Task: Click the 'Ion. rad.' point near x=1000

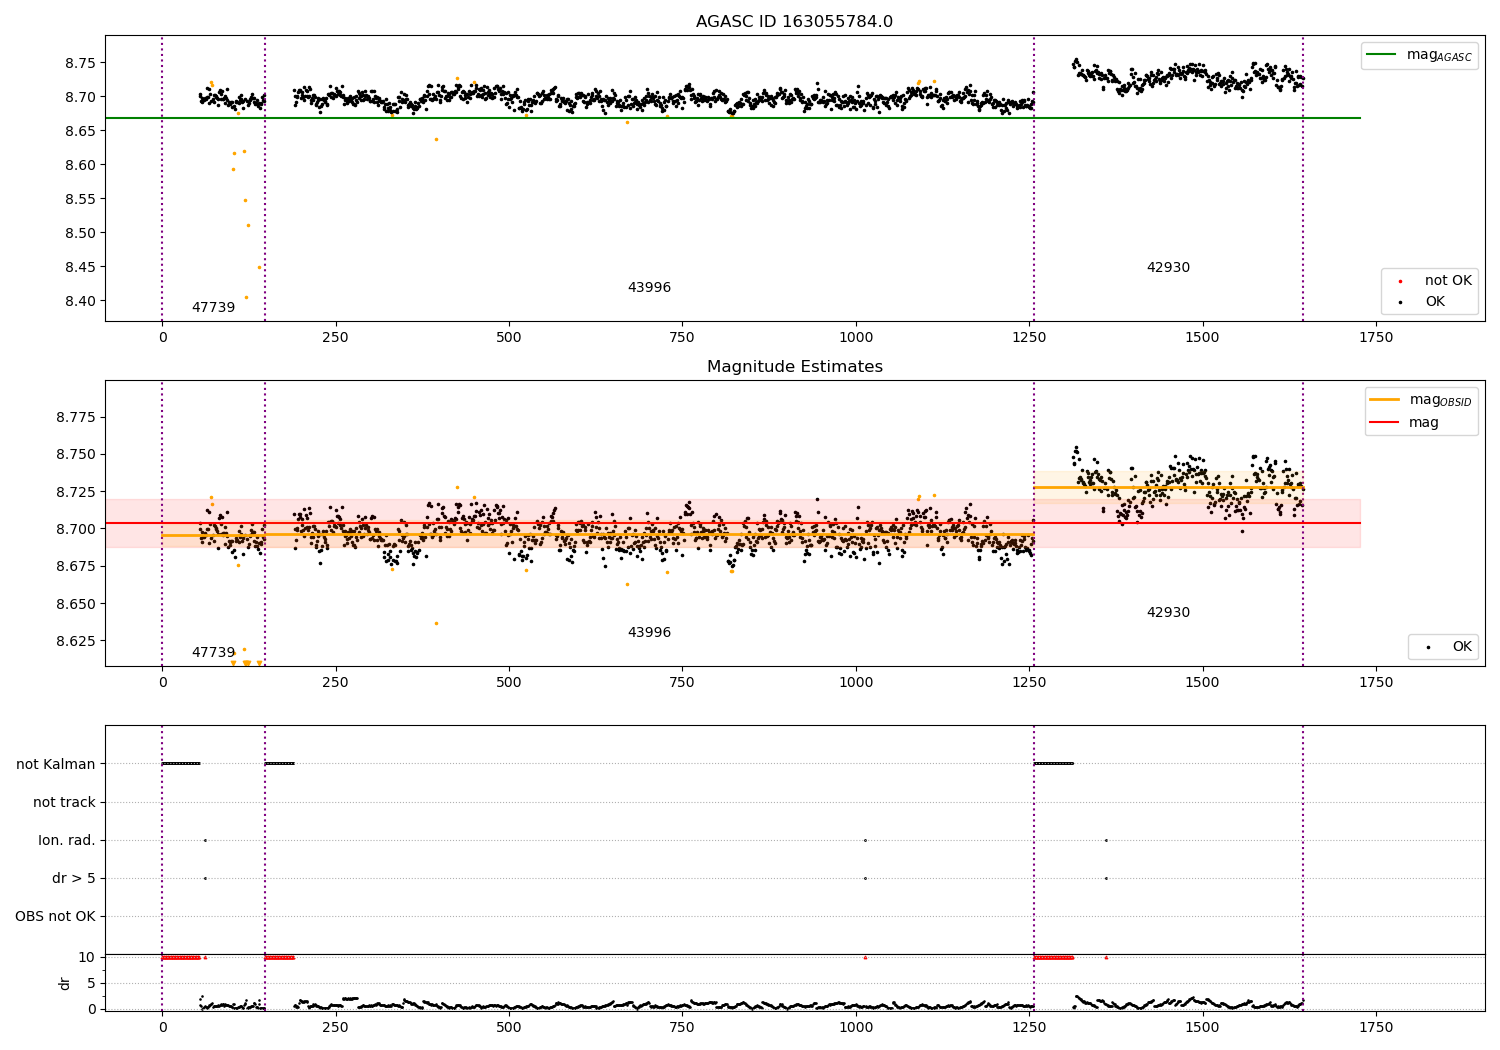Action: pyautogui.click(x=865, y=840)
